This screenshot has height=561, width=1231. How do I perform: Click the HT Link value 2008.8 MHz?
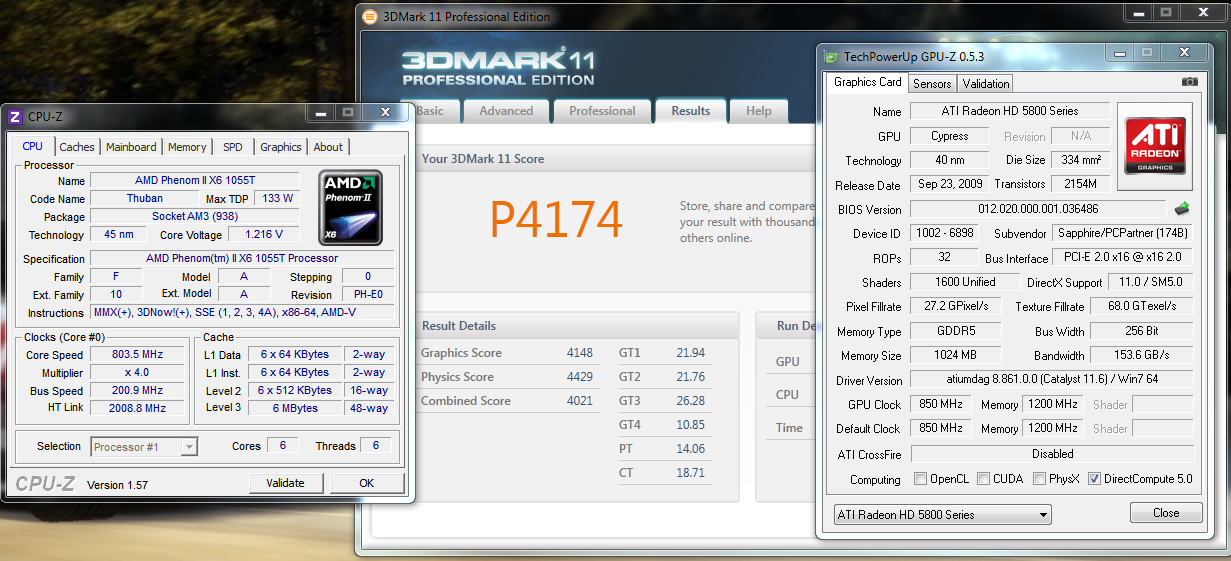coord(137,408)
